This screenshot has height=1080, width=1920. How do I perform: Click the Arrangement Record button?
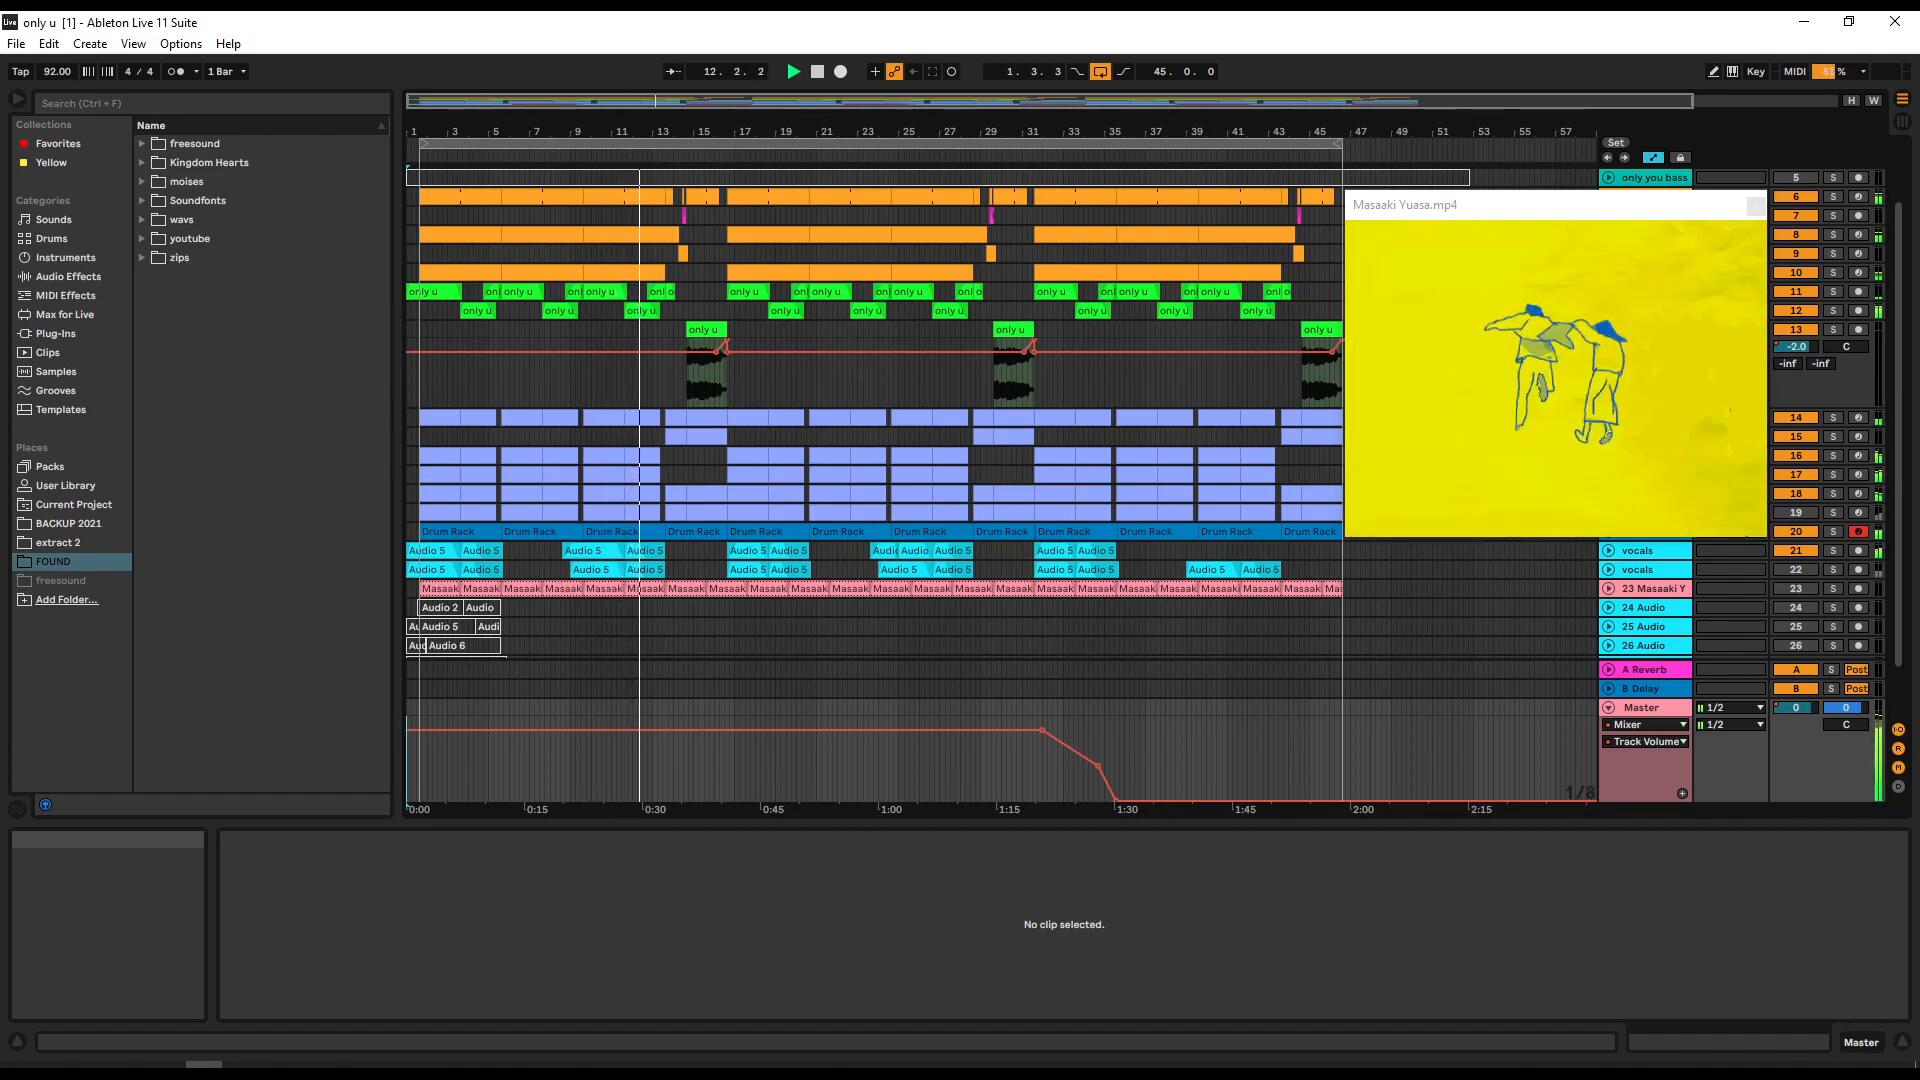[840, 72]
